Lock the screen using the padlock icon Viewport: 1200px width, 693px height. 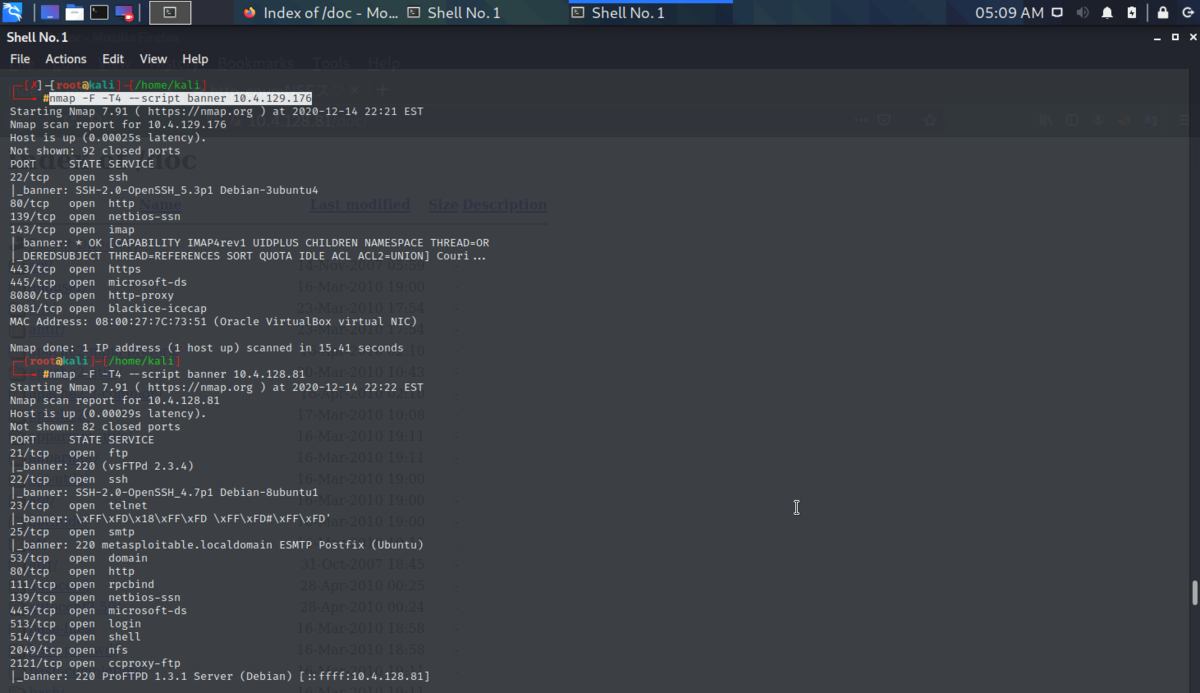click(x=1163, y=13)
